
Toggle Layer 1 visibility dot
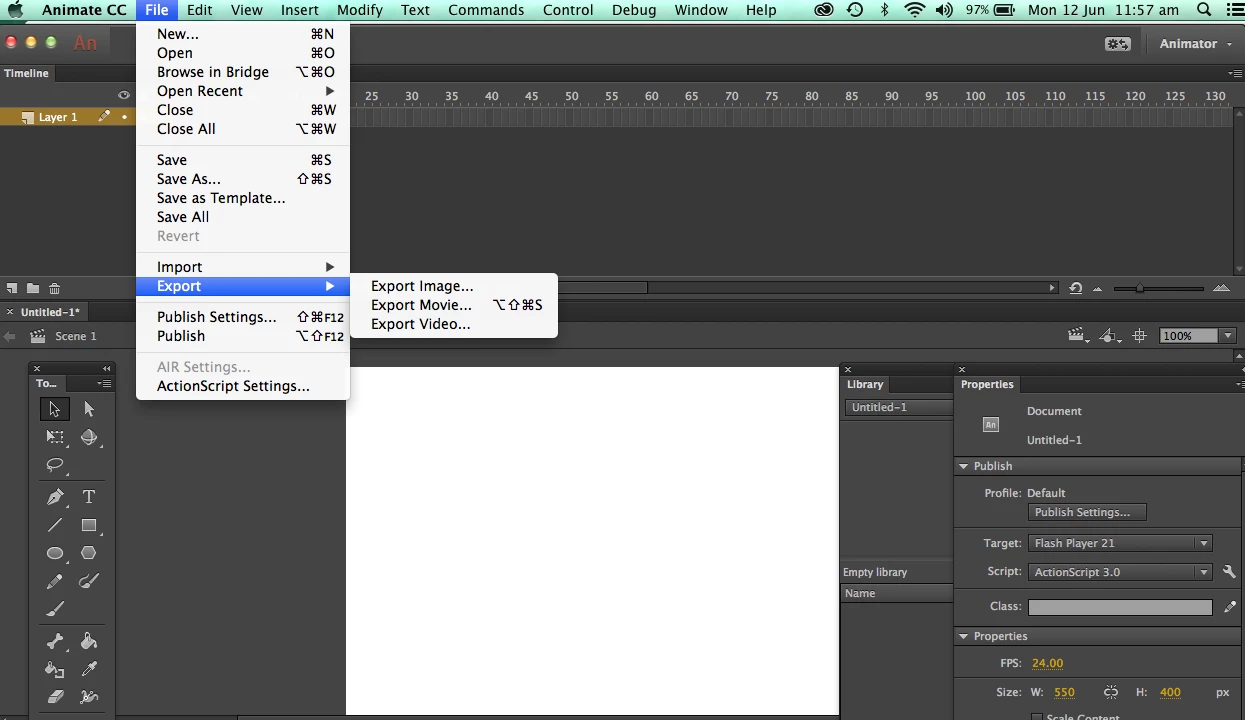pyautogui.click(x=125, y=117)
